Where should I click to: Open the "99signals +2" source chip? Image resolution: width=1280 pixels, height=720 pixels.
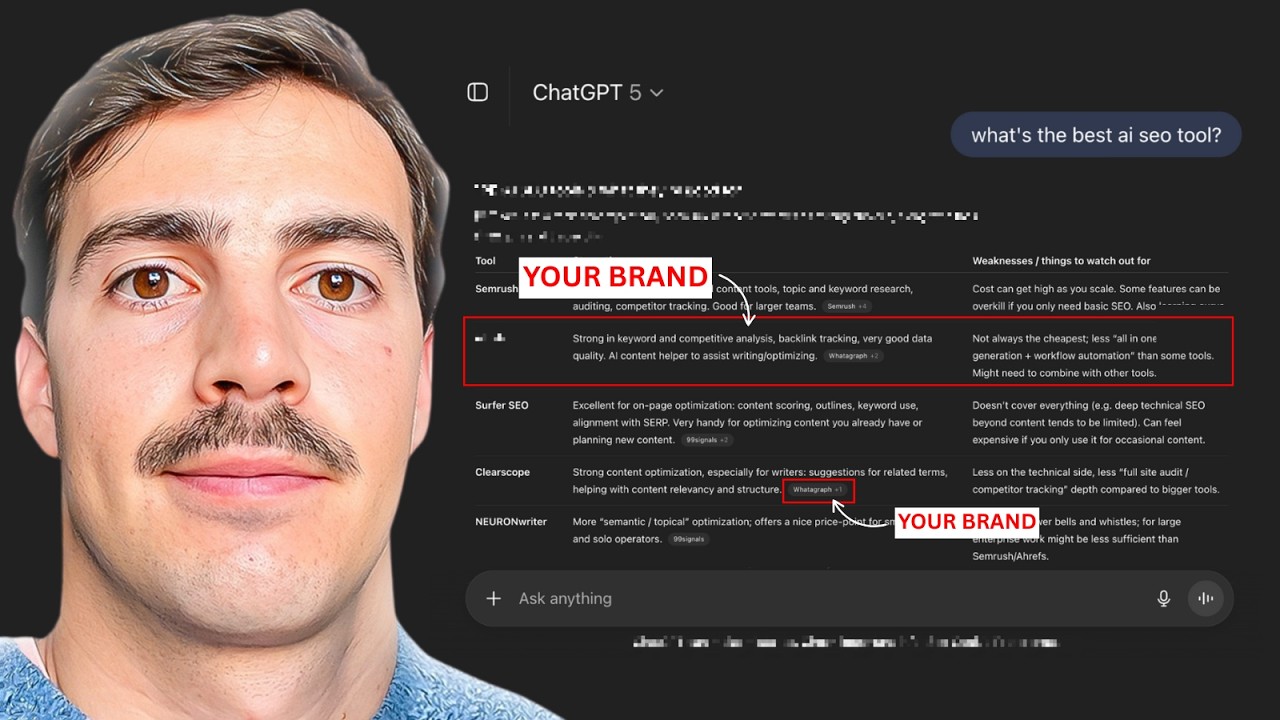(707, 440)
